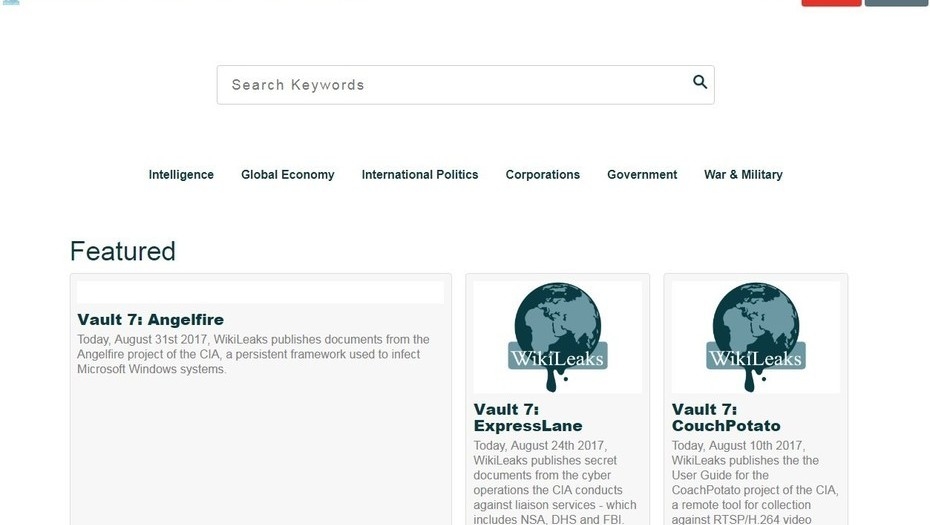This screenshot has width=930, height=525.
Task: Navigate to the Government category
Action: coord(641,175)
